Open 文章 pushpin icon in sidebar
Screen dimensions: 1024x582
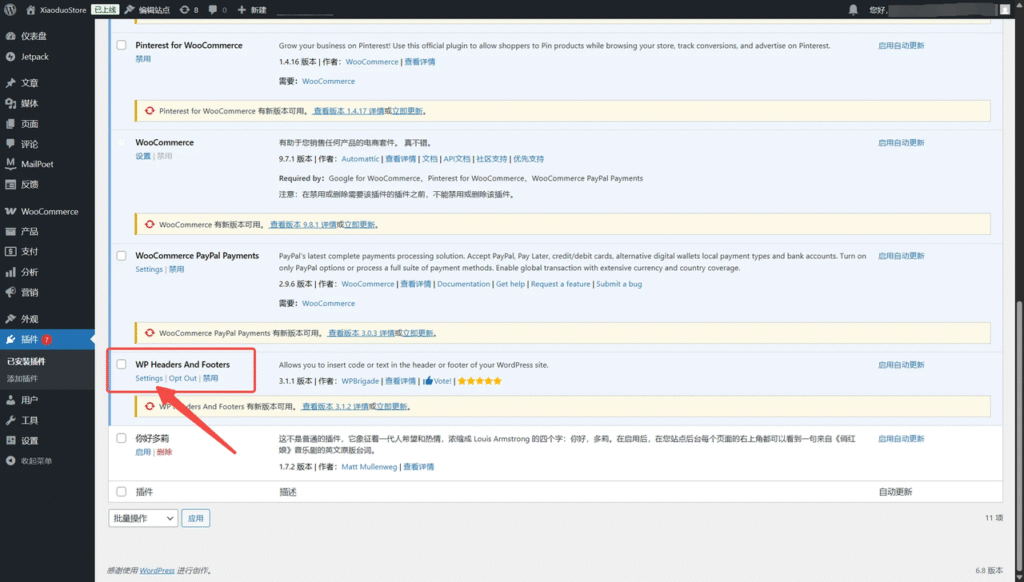click(10, 83)
